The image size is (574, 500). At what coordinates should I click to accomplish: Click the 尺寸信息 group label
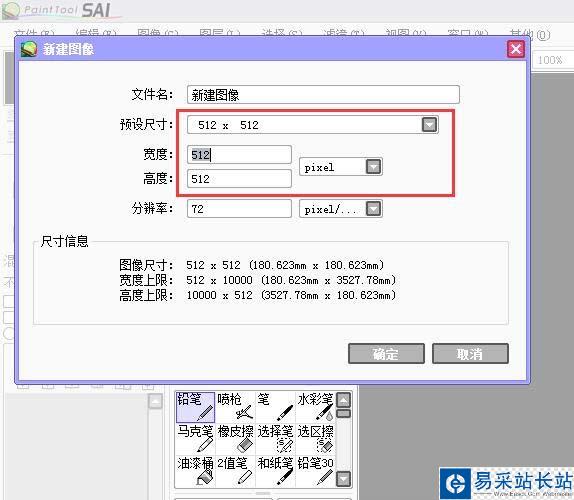coord(64,241)
